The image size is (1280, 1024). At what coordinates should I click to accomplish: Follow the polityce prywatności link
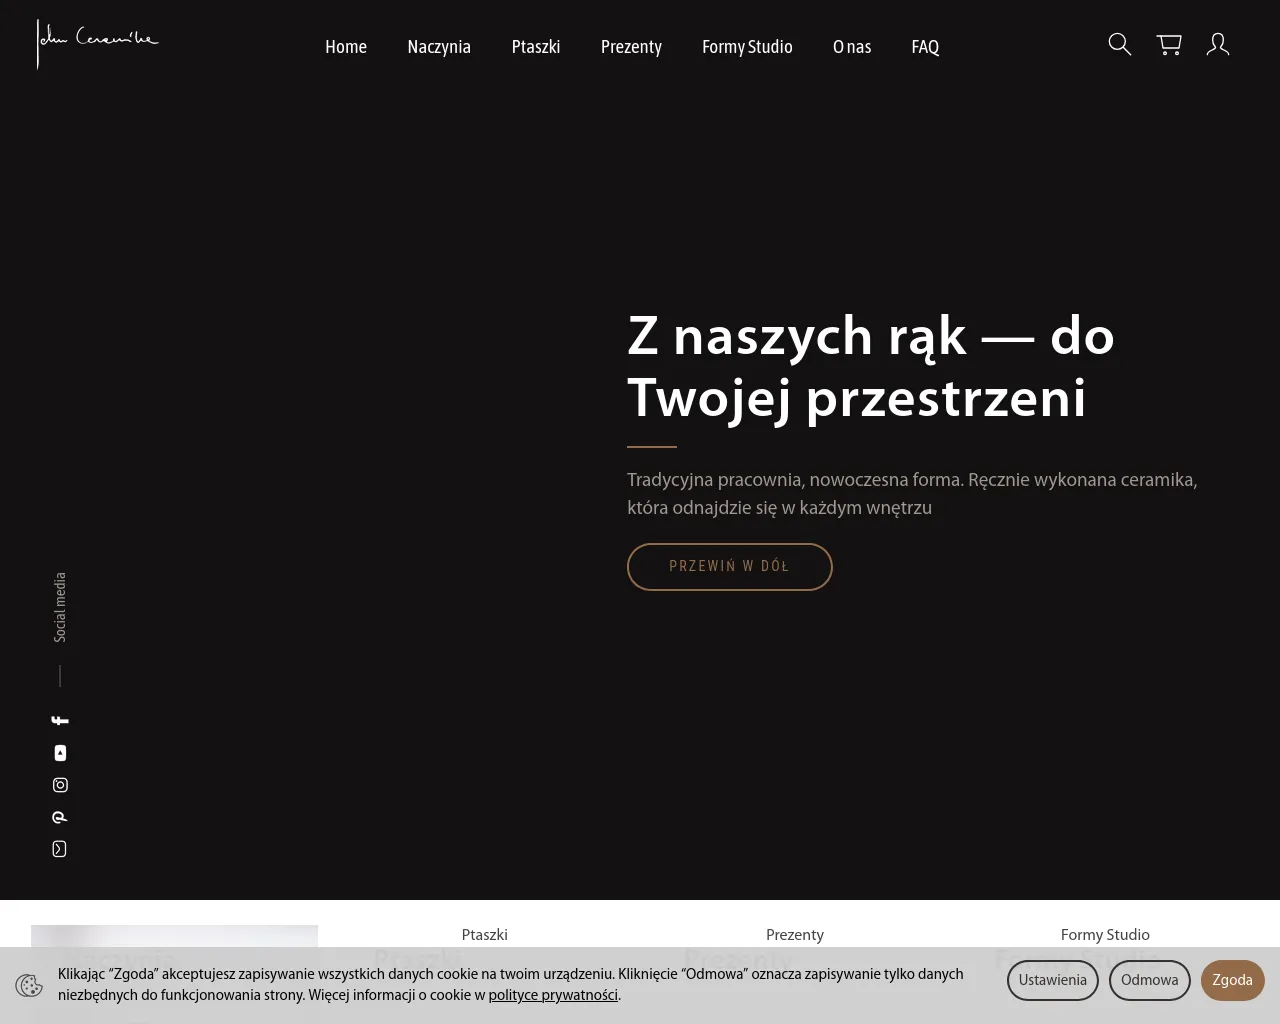click(553, 996)
